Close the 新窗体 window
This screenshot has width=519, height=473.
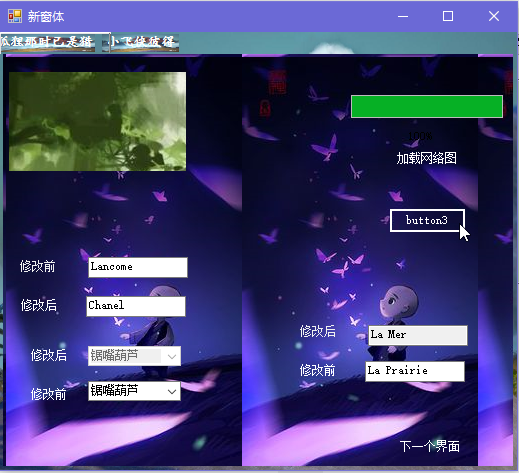coord(494,16)
